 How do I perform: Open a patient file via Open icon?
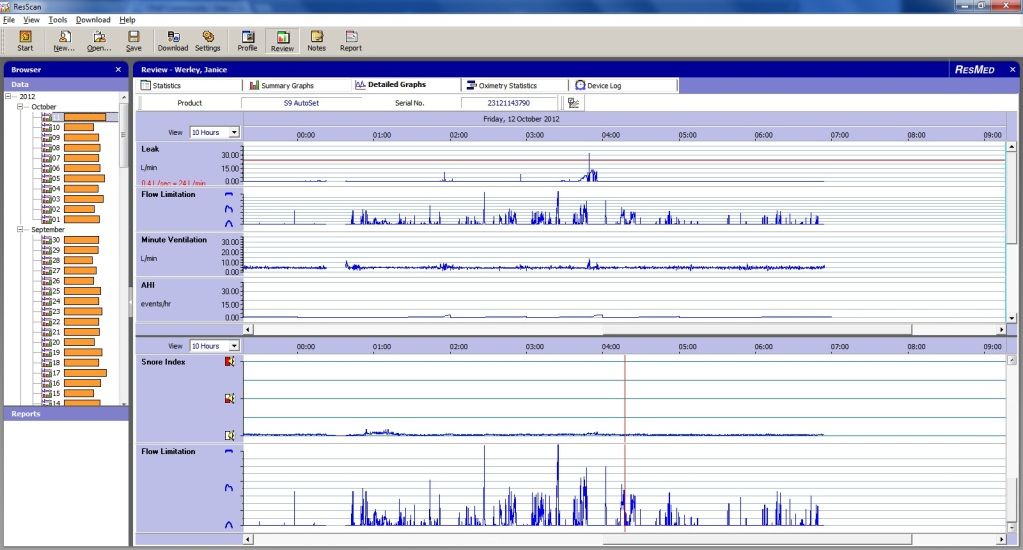99,40
